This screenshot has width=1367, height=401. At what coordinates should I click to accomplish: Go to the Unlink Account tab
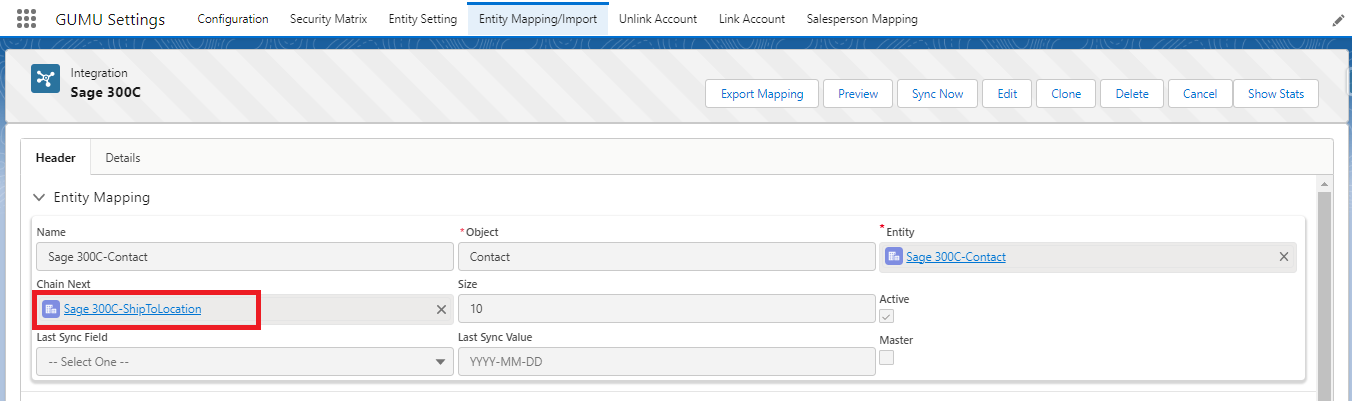tap(658, 19)
